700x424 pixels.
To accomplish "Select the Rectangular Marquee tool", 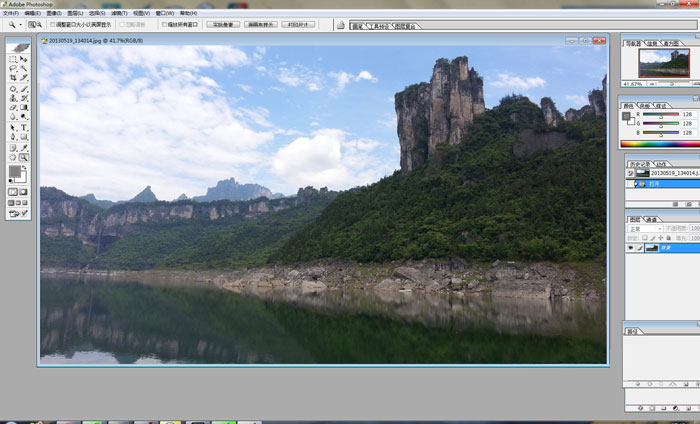I will (13, 59).
